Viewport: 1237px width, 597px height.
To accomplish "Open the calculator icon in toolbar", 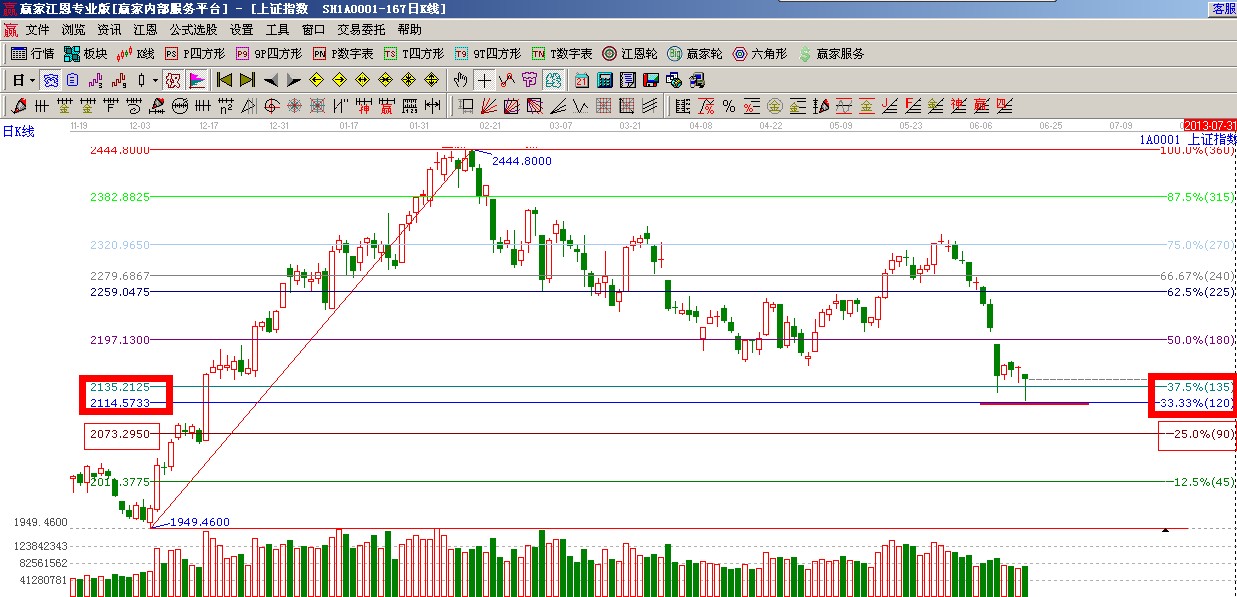I will (605, 80).
